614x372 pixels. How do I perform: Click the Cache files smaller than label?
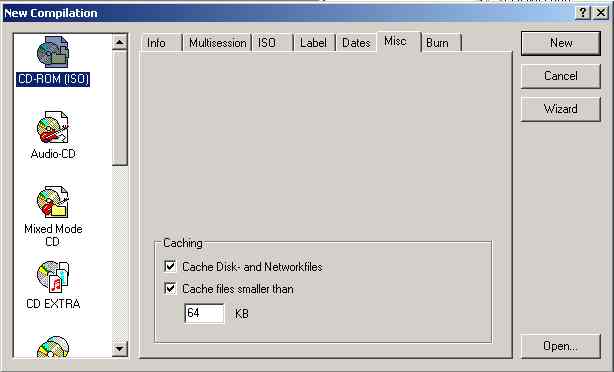(x=238, y=289)
